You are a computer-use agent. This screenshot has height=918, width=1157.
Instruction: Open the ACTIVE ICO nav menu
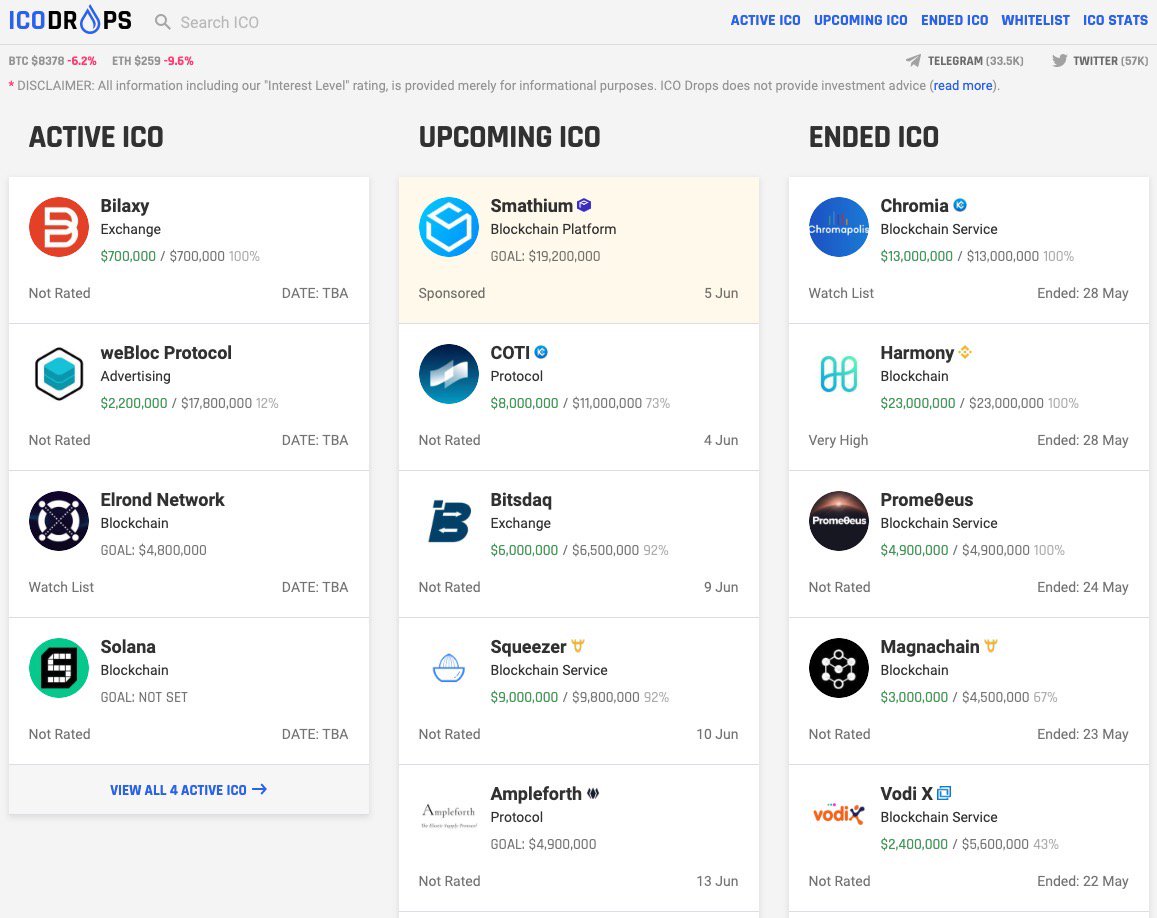click(x=765, y=21)
